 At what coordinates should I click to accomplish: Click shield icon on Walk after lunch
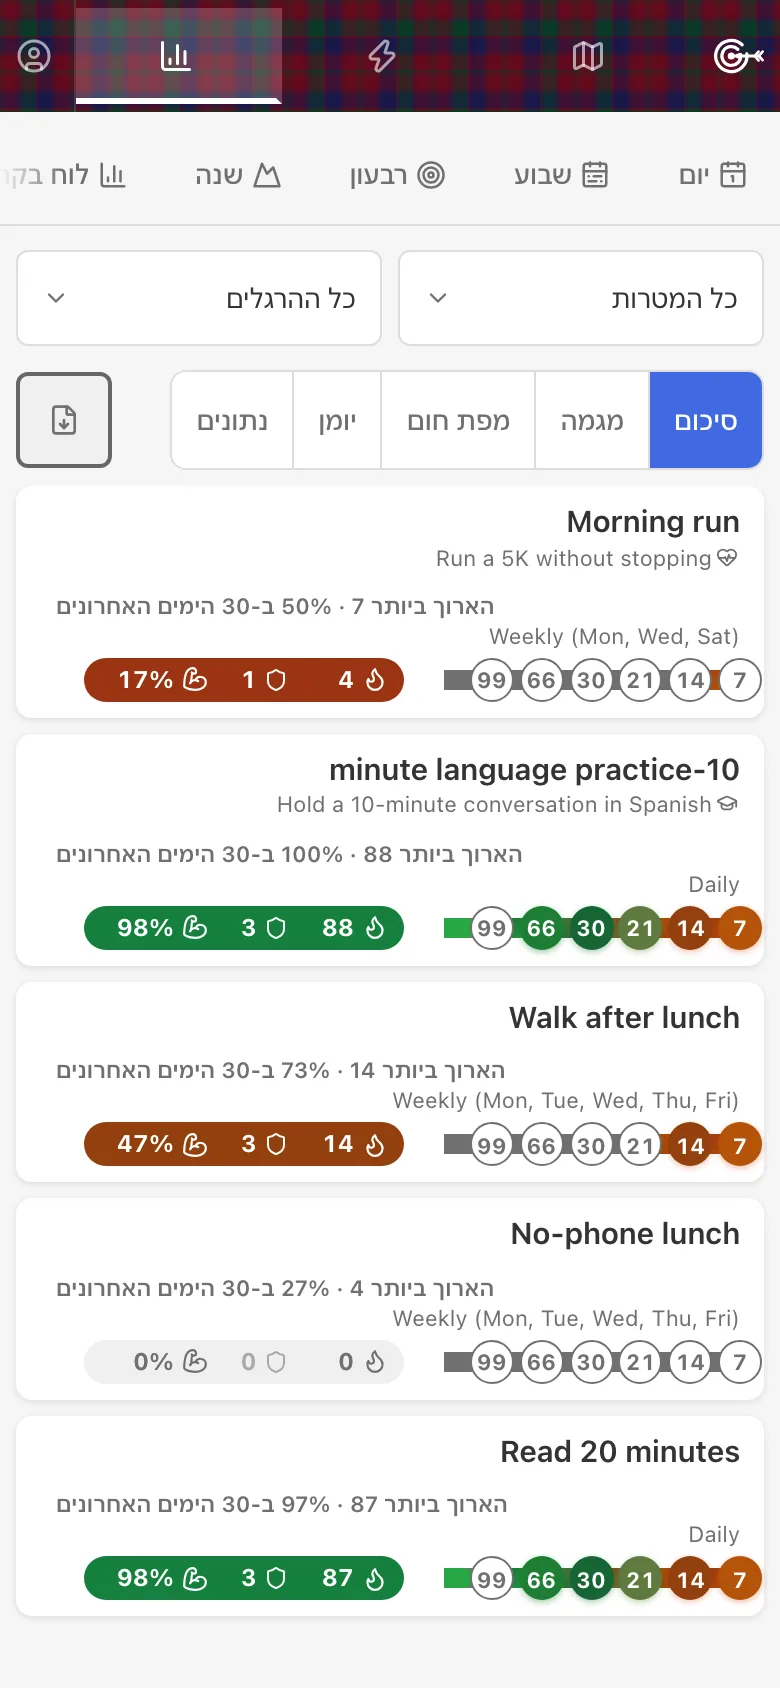[x=276, y=1144]
